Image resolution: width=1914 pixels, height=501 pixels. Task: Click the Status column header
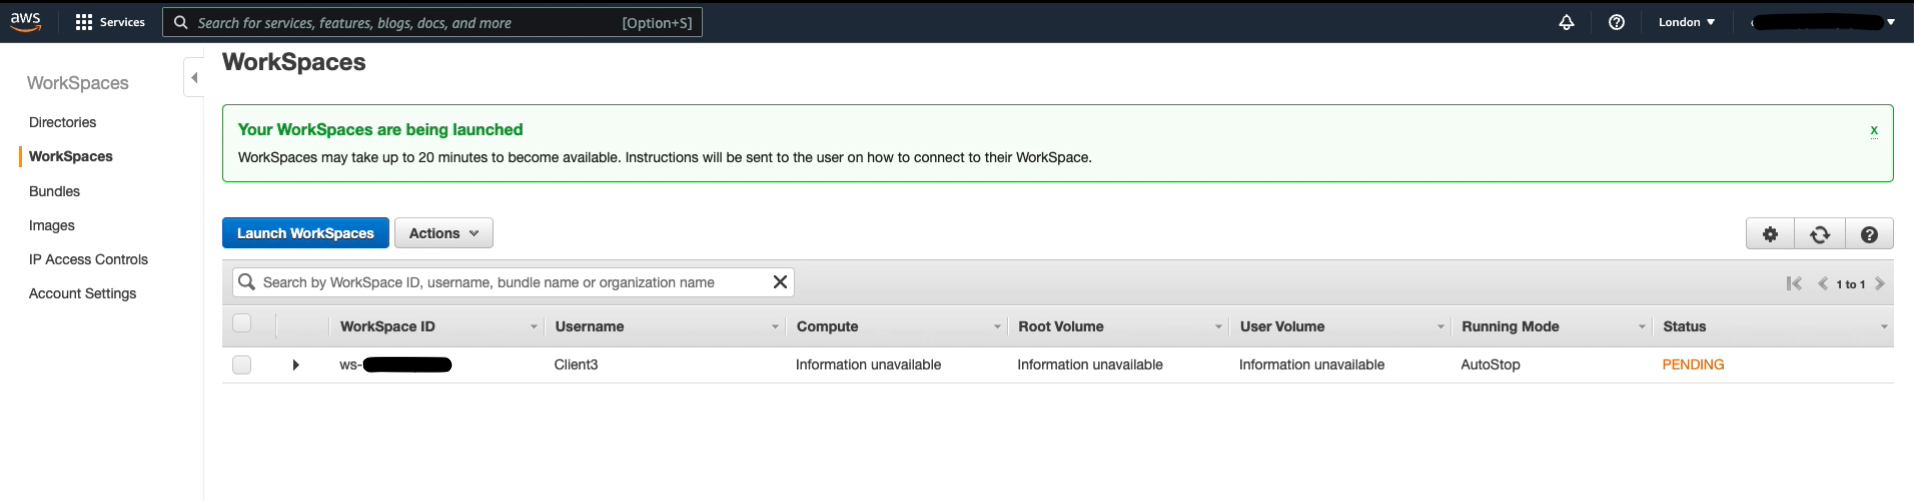[x=1684, y=327]
